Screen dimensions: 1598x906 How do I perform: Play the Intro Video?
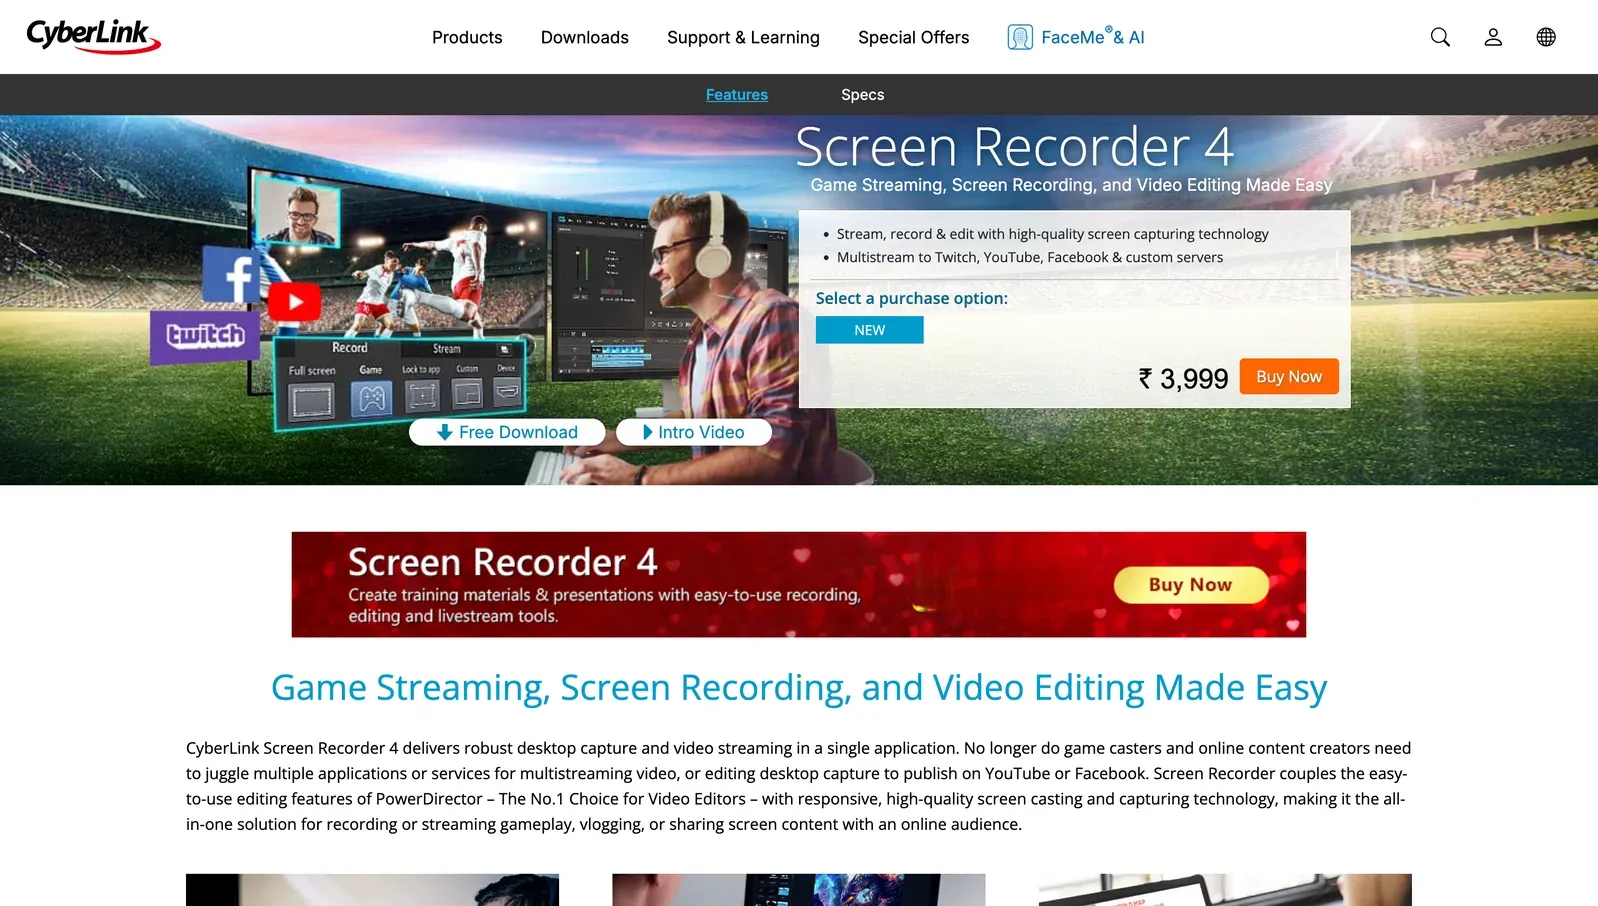click(694, 432)
